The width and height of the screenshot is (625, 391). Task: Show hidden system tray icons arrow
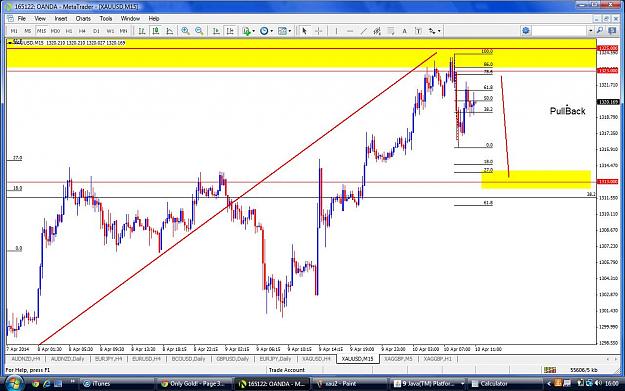point(548,383)
